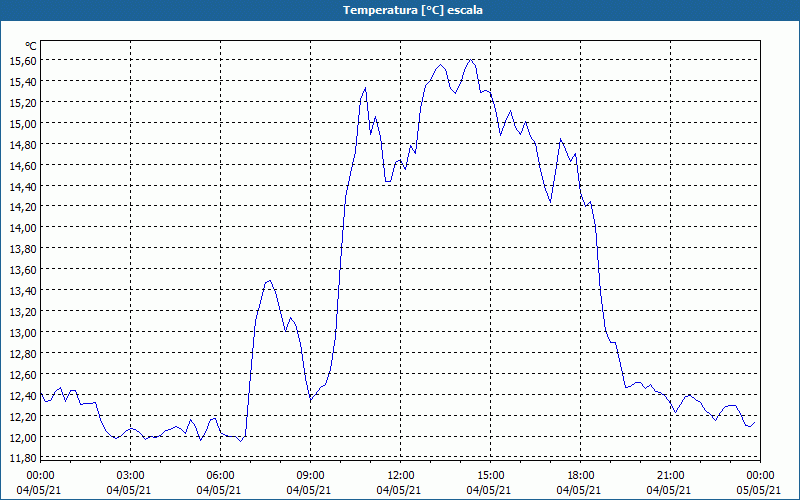Select the 15,20 axis value
The image size is (800, 500).
pos(23,103)
